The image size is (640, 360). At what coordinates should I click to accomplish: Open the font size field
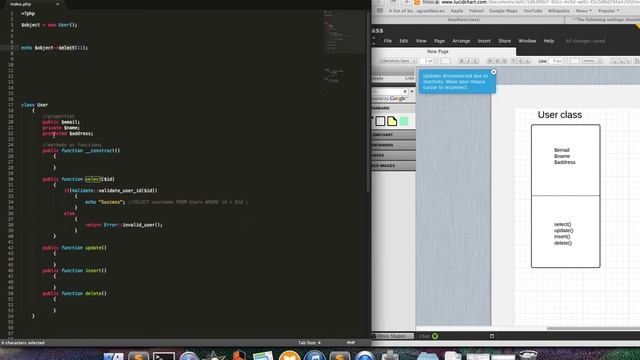point(428,61)
